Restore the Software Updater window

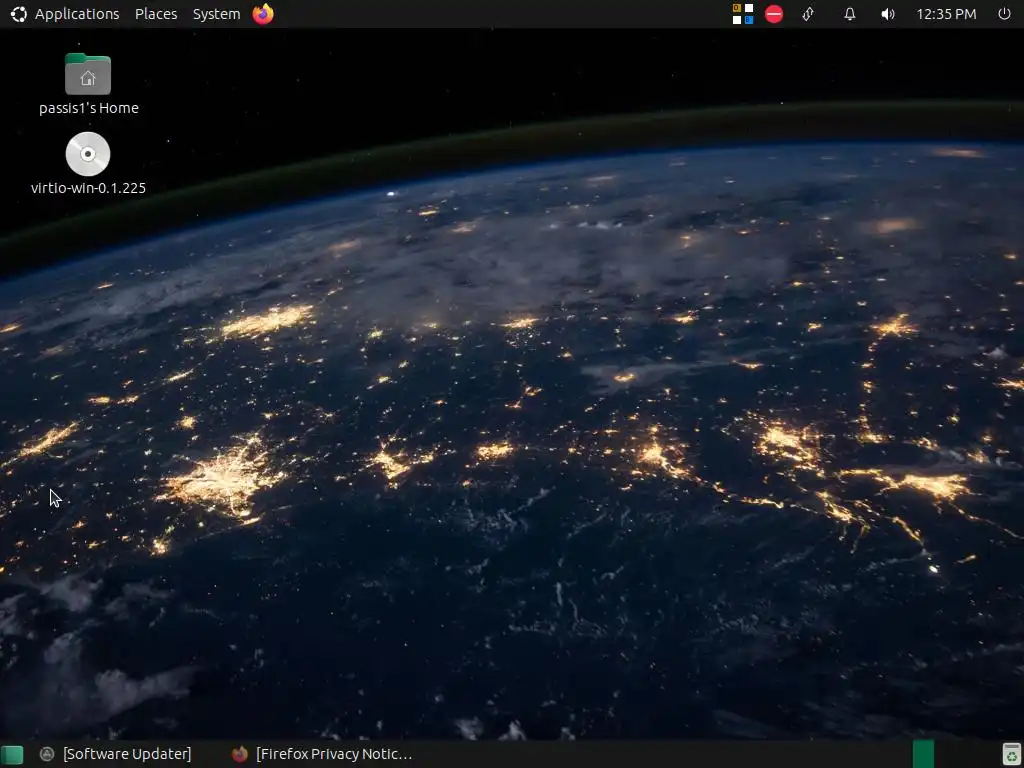coord(116,754)
